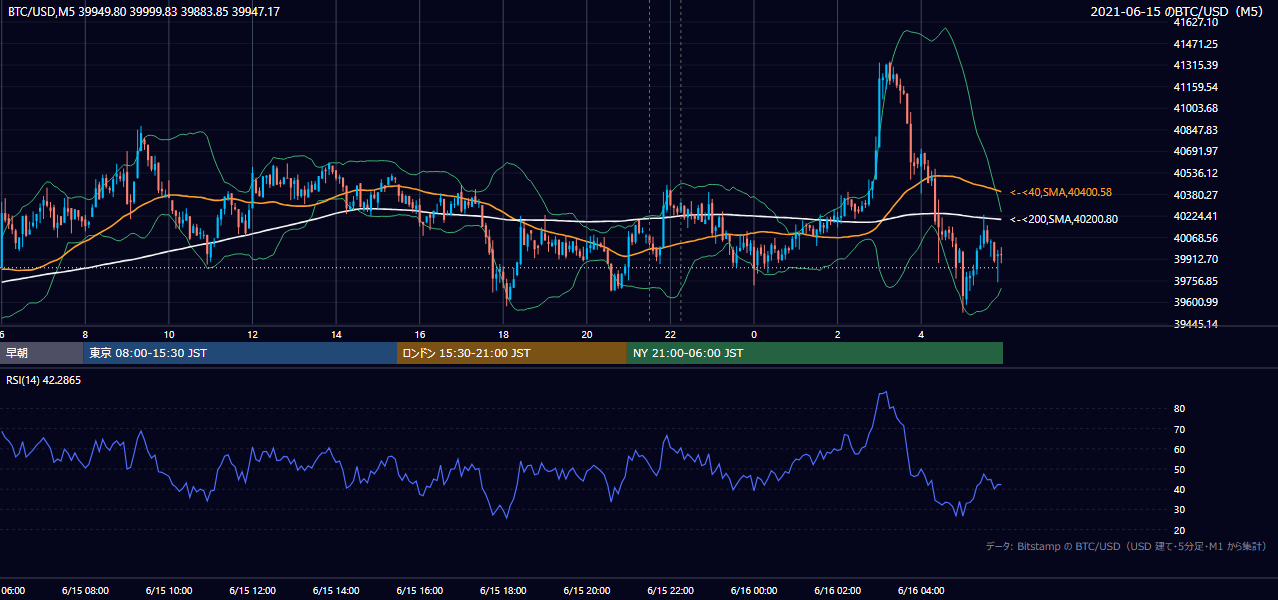Click price axis label 39756.85
Screen dimensions: 1278x600
coord(1195,281)
